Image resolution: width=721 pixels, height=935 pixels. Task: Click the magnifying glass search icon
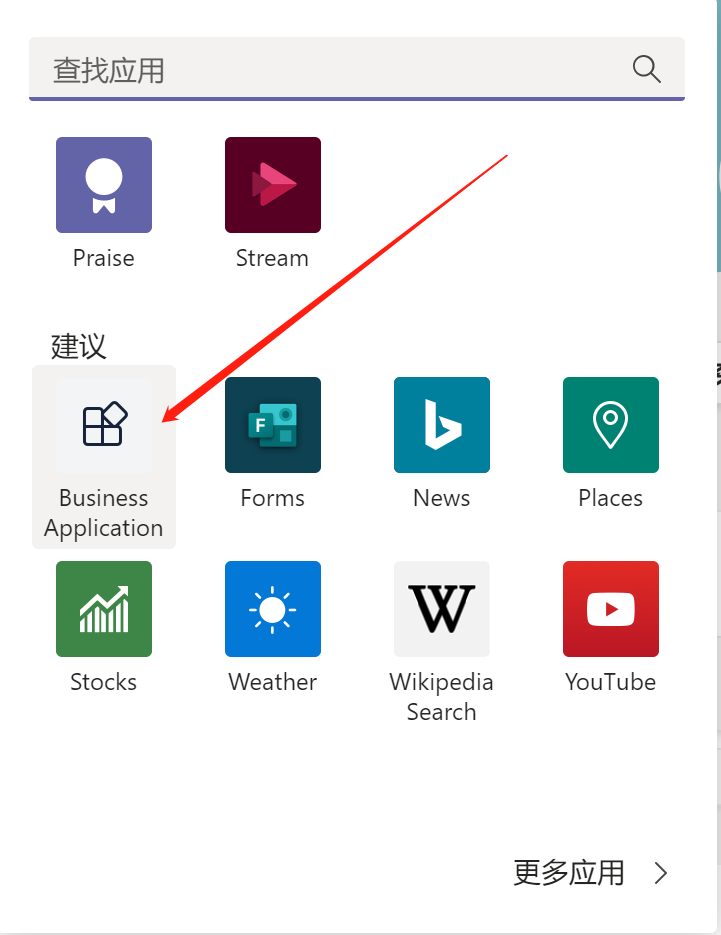(x=646, y=69)
